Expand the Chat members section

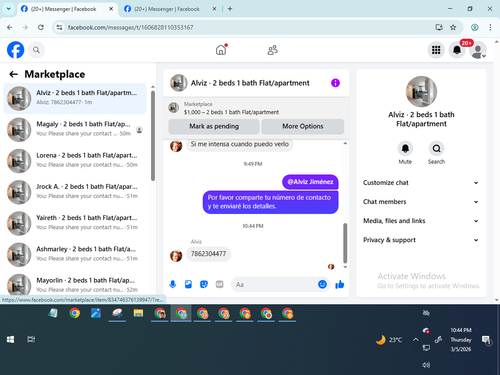coord(421,202)
